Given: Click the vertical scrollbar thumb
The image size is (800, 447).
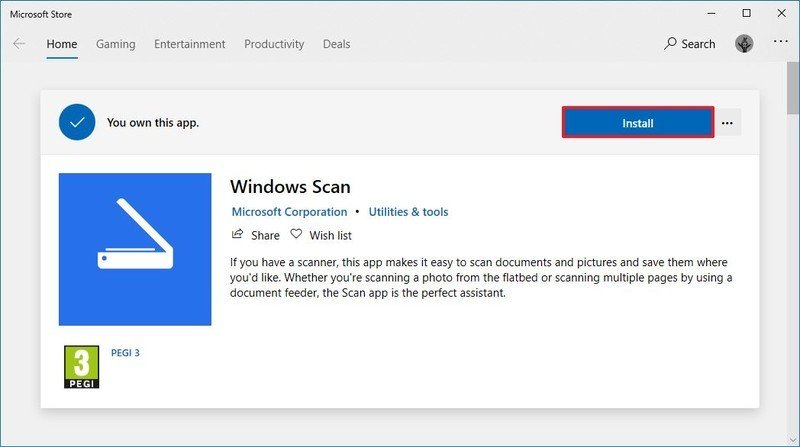Looking at the screenshot, I should pos(793,88).
